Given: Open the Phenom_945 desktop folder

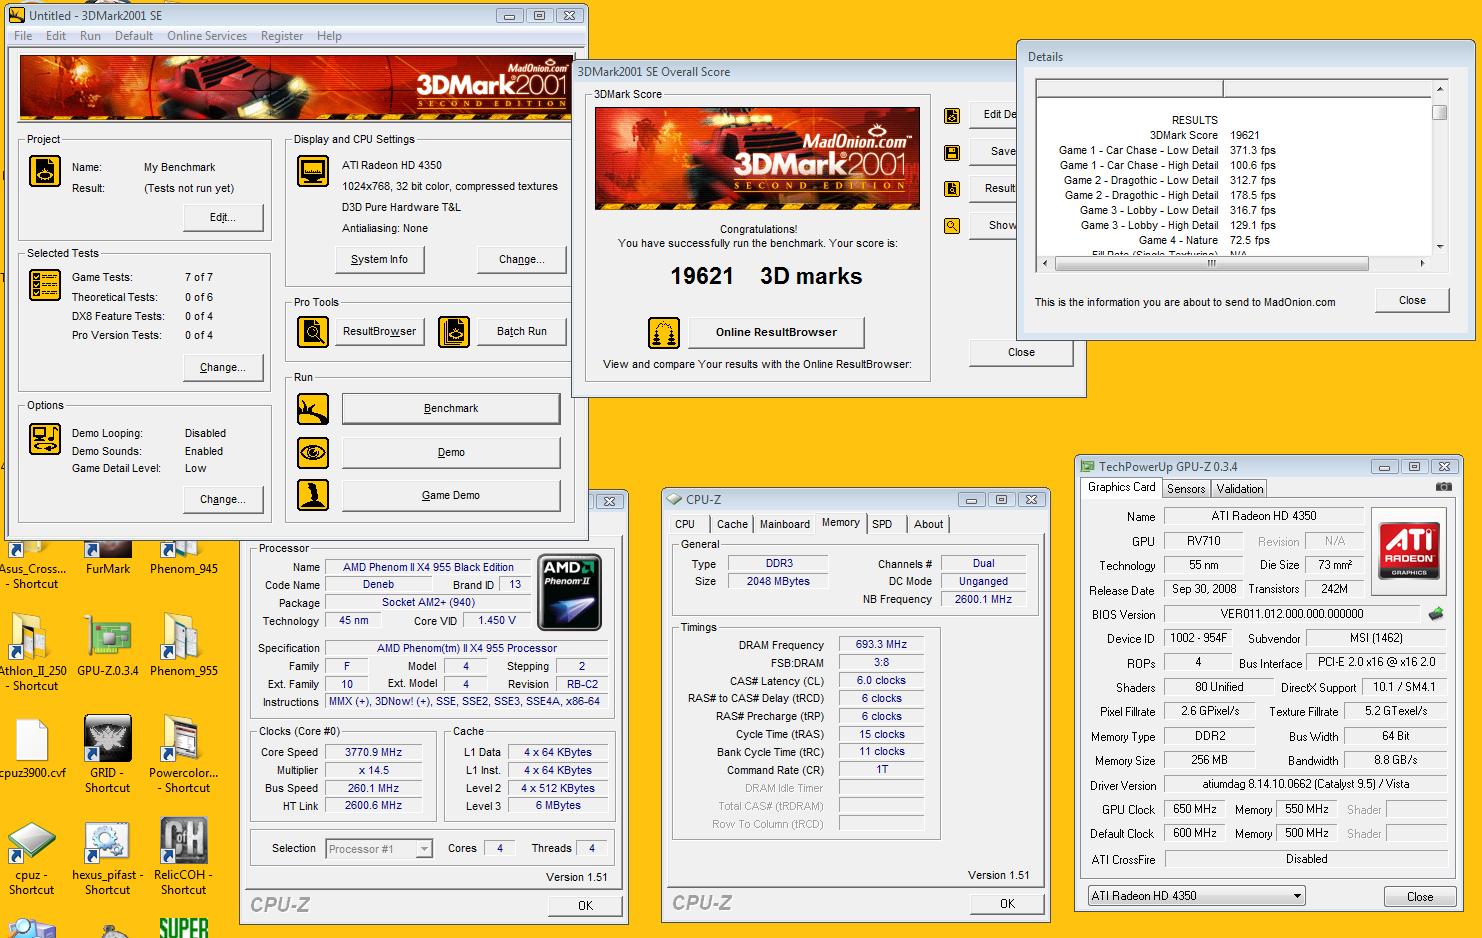Looking at the screenshot, I should coord(183,559).
